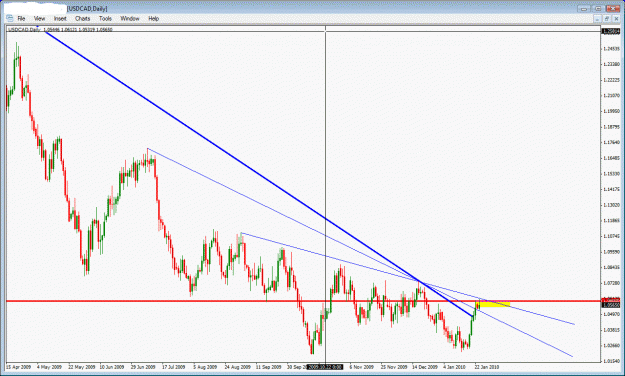Click the USDCAD,Daily title text
The height and width of the screenshot is (376, 625).
click(x=87, y=9)
